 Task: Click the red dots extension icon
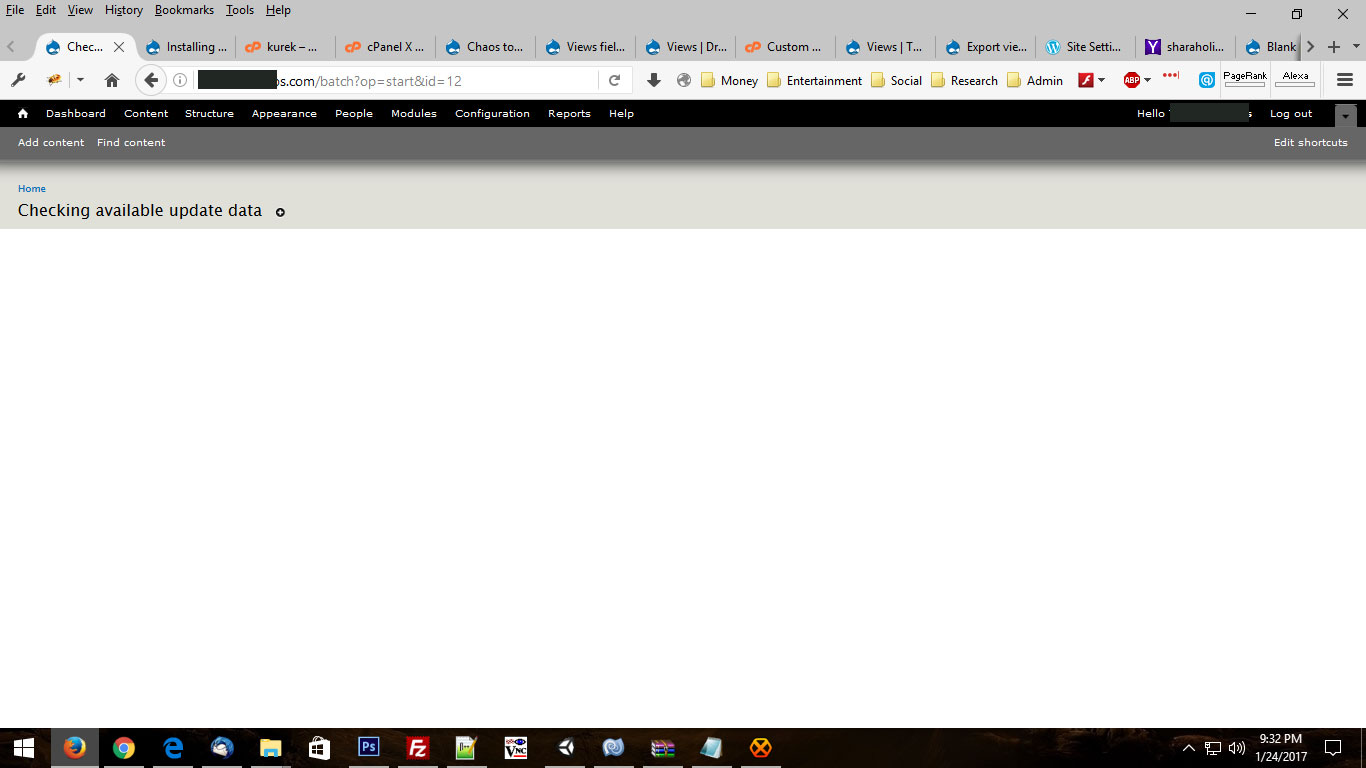pyautogui.click(x=1170, y=75)
